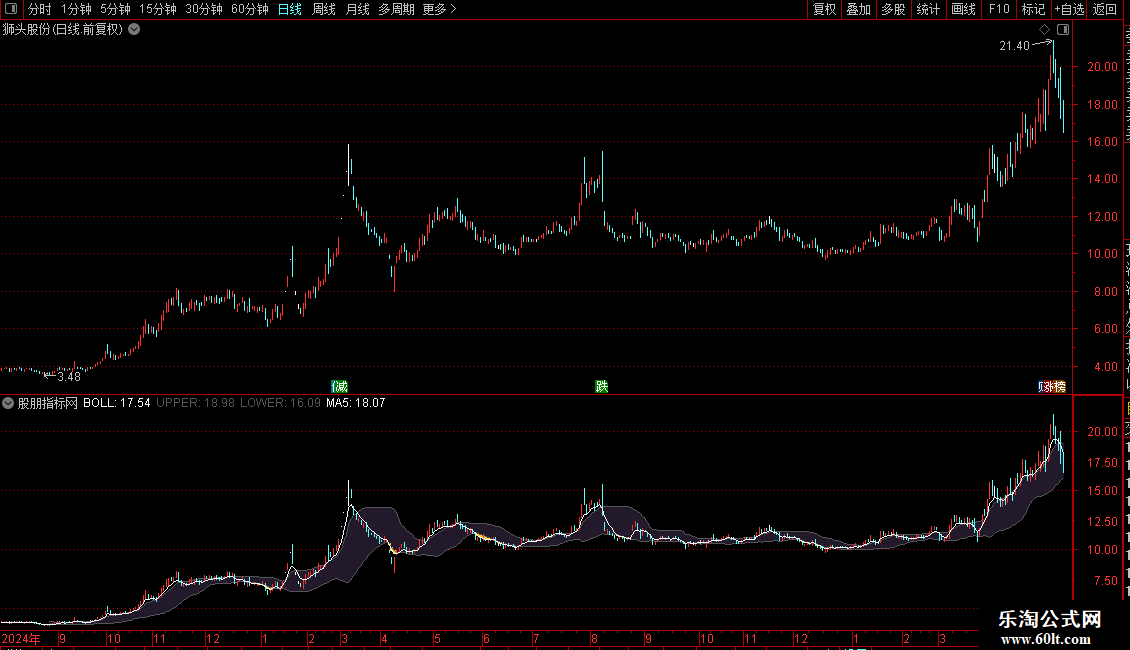
Task: Click 20.00 on main chart price axis
Action: (x=1102, y=67)
